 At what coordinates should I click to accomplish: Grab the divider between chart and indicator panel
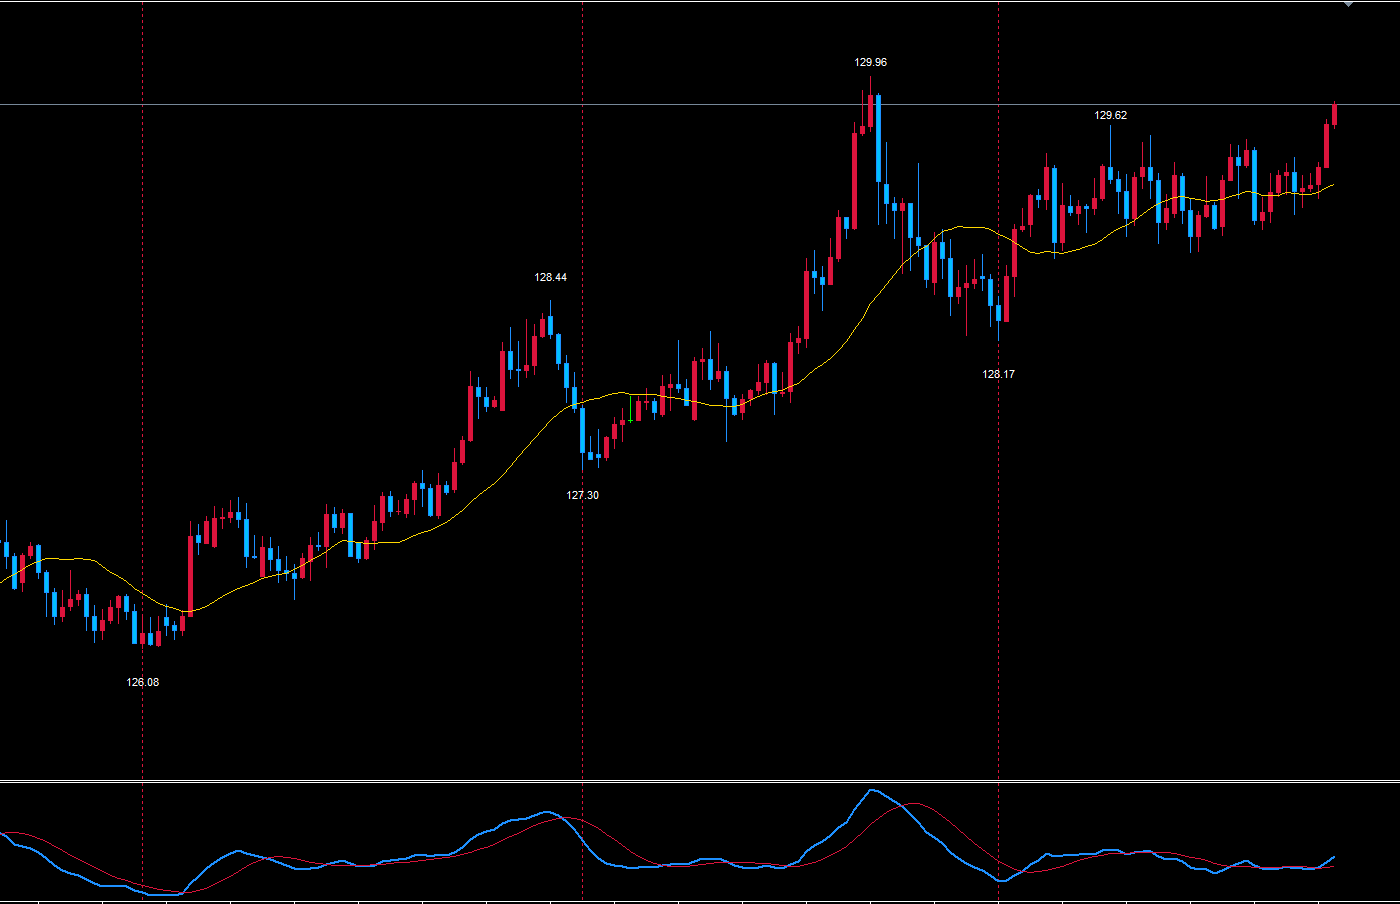[x=700, y=781]
